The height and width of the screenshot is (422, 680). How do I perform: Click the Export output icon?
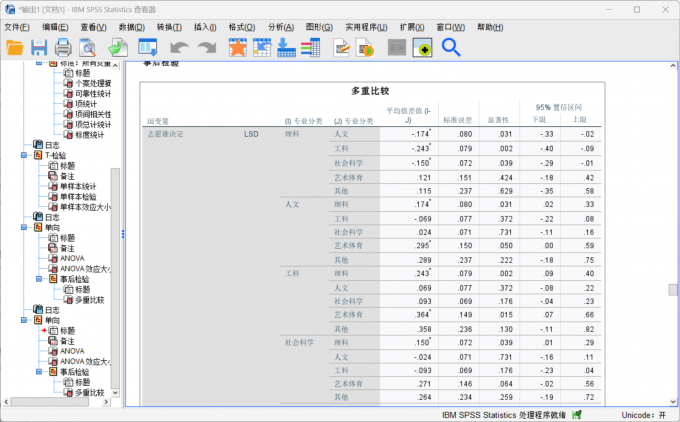point(118,47)
